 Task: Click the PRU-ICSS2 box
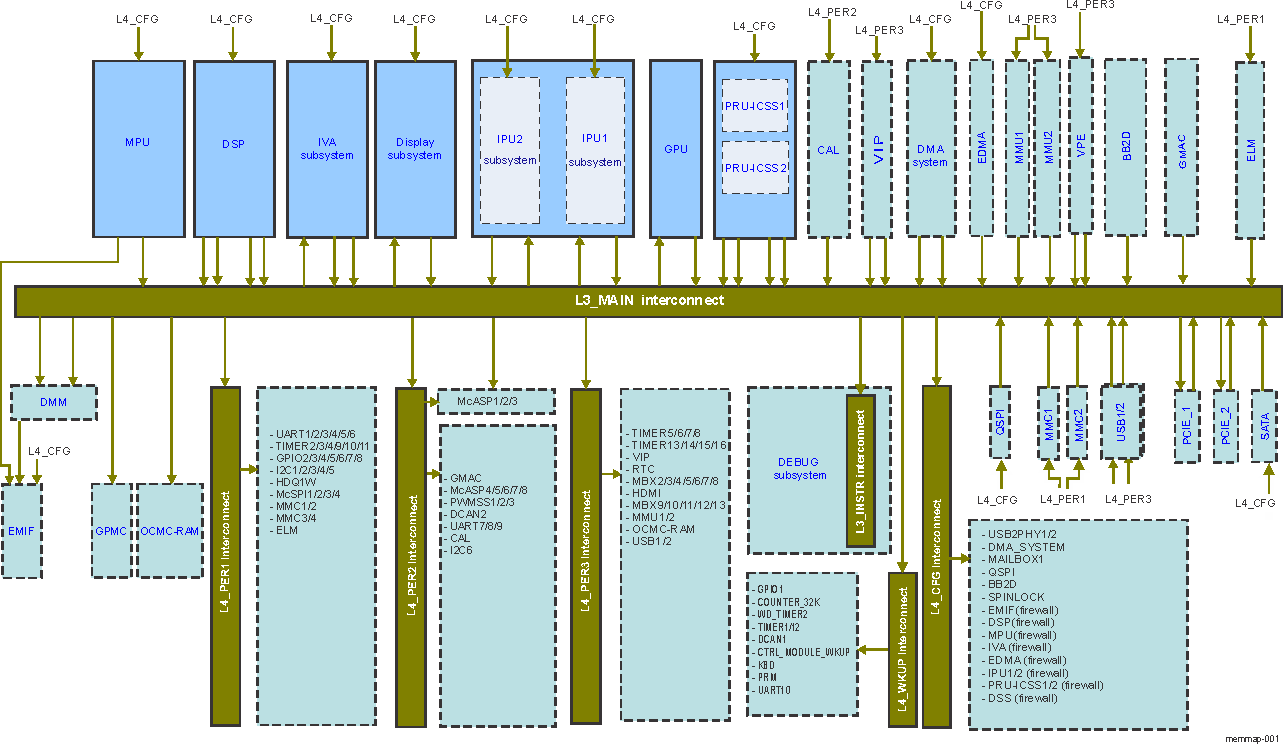755,167
